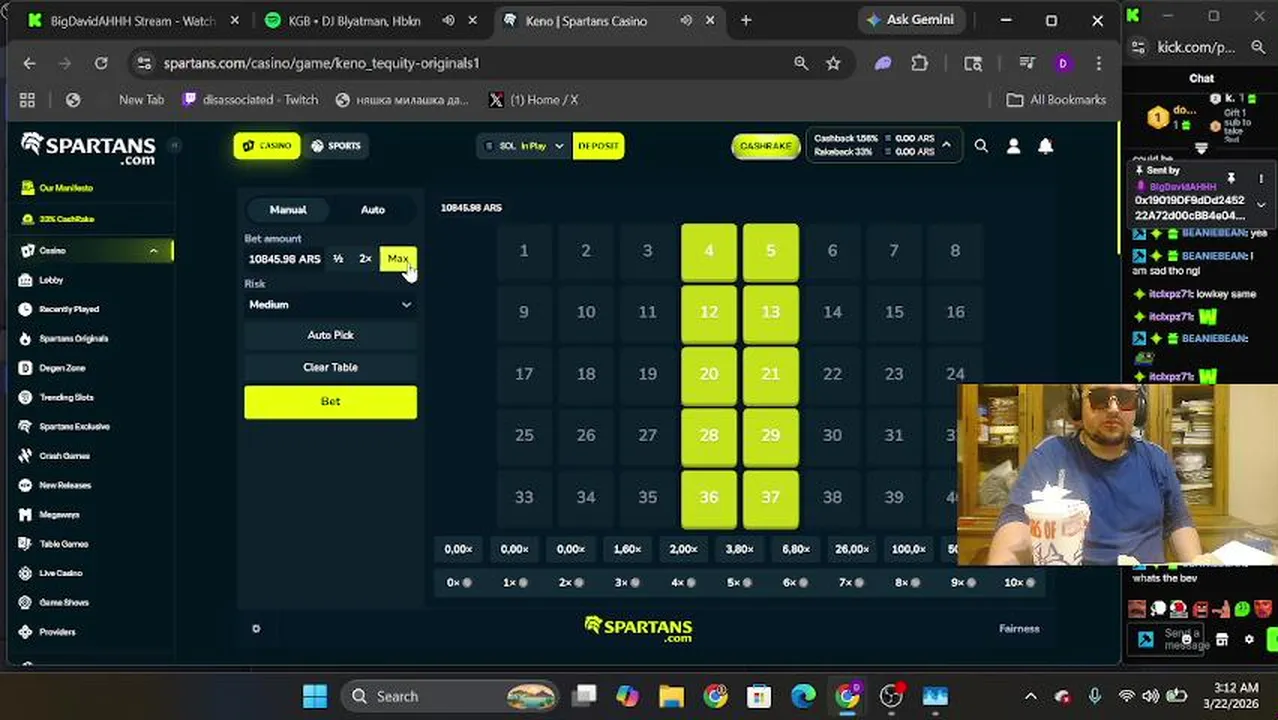Open File Explorer from taskbar
The width and height of the screenshot is (1278, 720).
tap(671, 696)
